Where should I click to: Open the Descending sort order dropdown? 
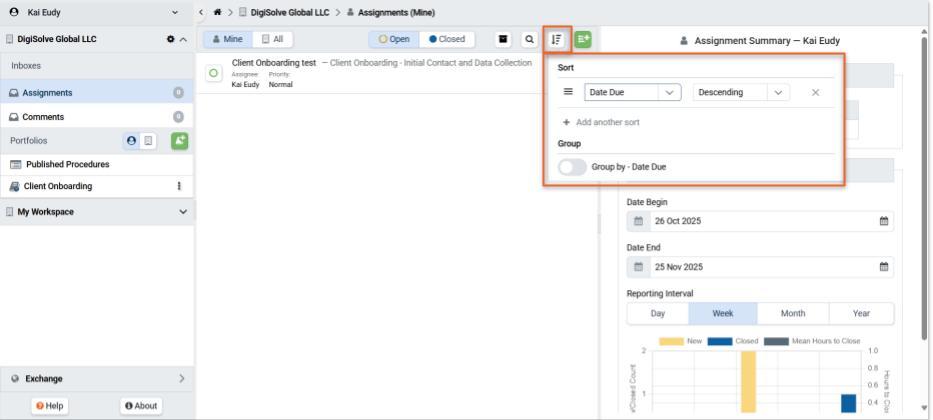[x=742, y=92]
